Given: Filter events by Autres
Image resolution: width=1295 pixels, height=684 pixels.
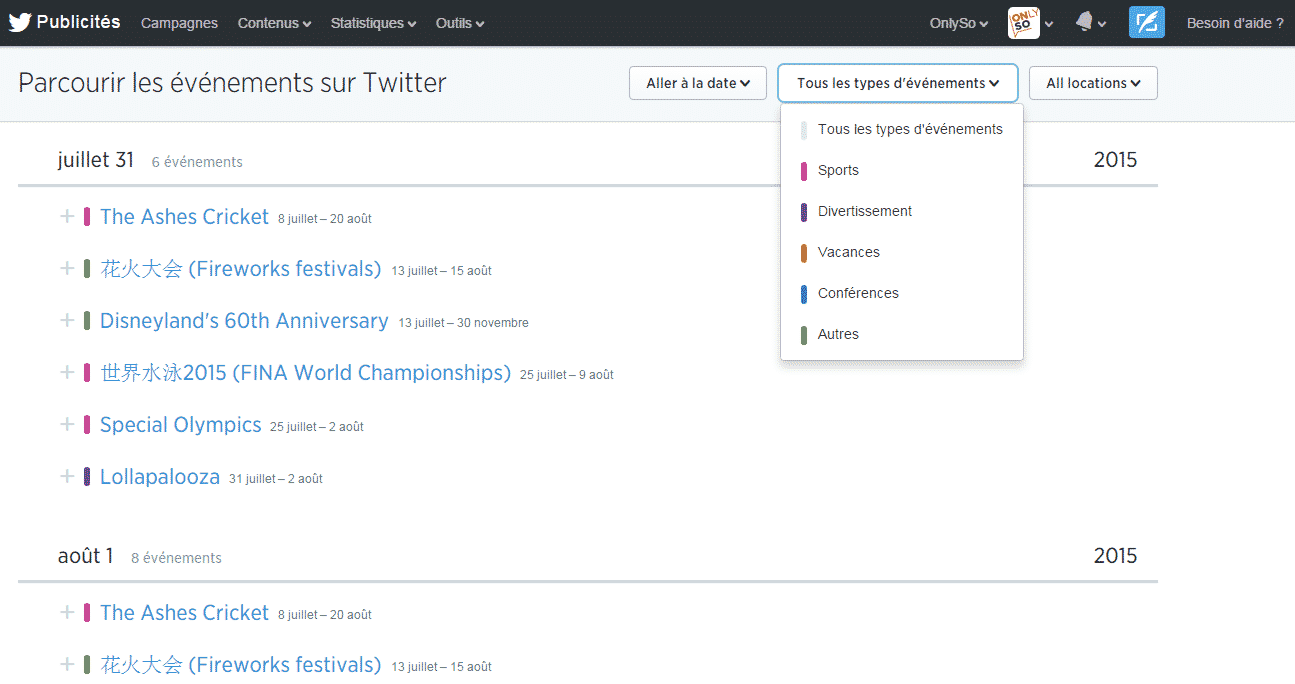Looking at the screenshot, I should (902, 334).
